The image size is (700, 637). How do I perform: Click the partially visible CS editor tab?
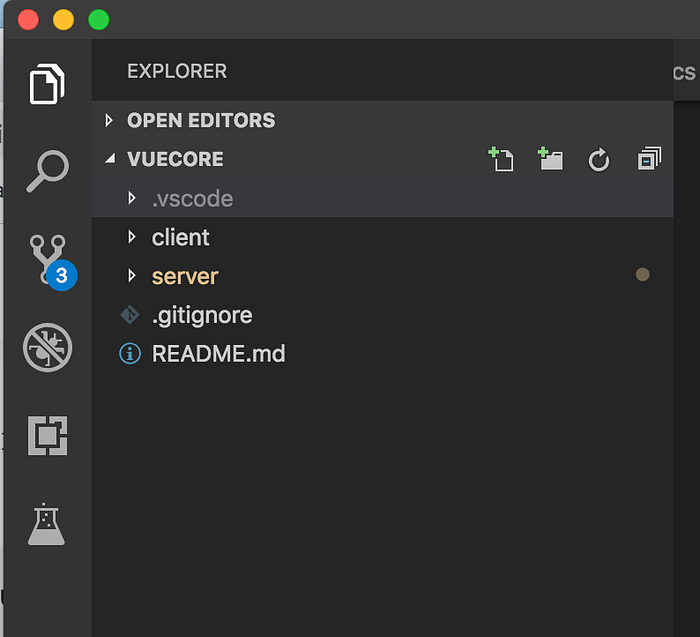tap(686, 73)
